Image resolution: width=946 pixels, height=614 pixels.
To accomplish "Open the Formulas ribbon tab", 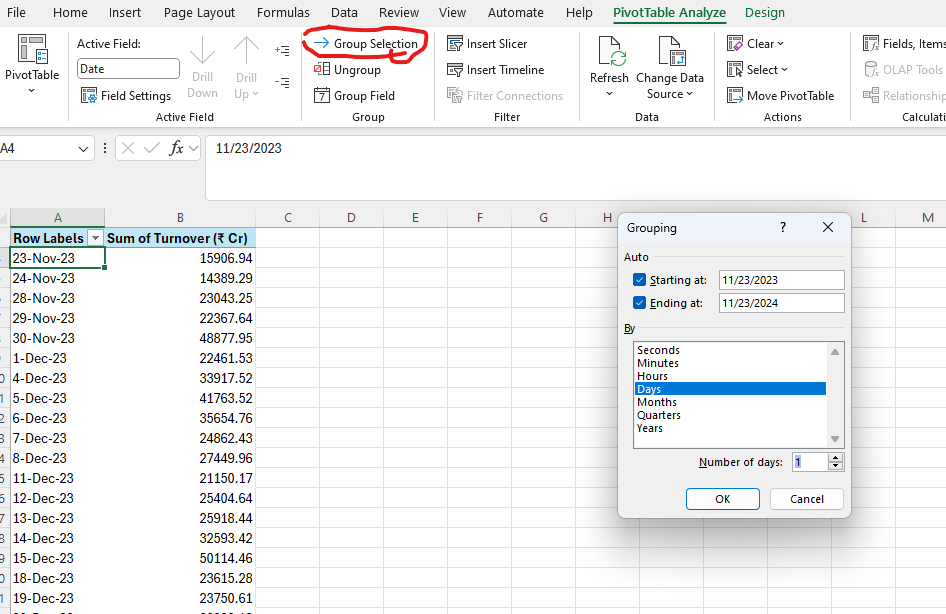I will point(283,12).
